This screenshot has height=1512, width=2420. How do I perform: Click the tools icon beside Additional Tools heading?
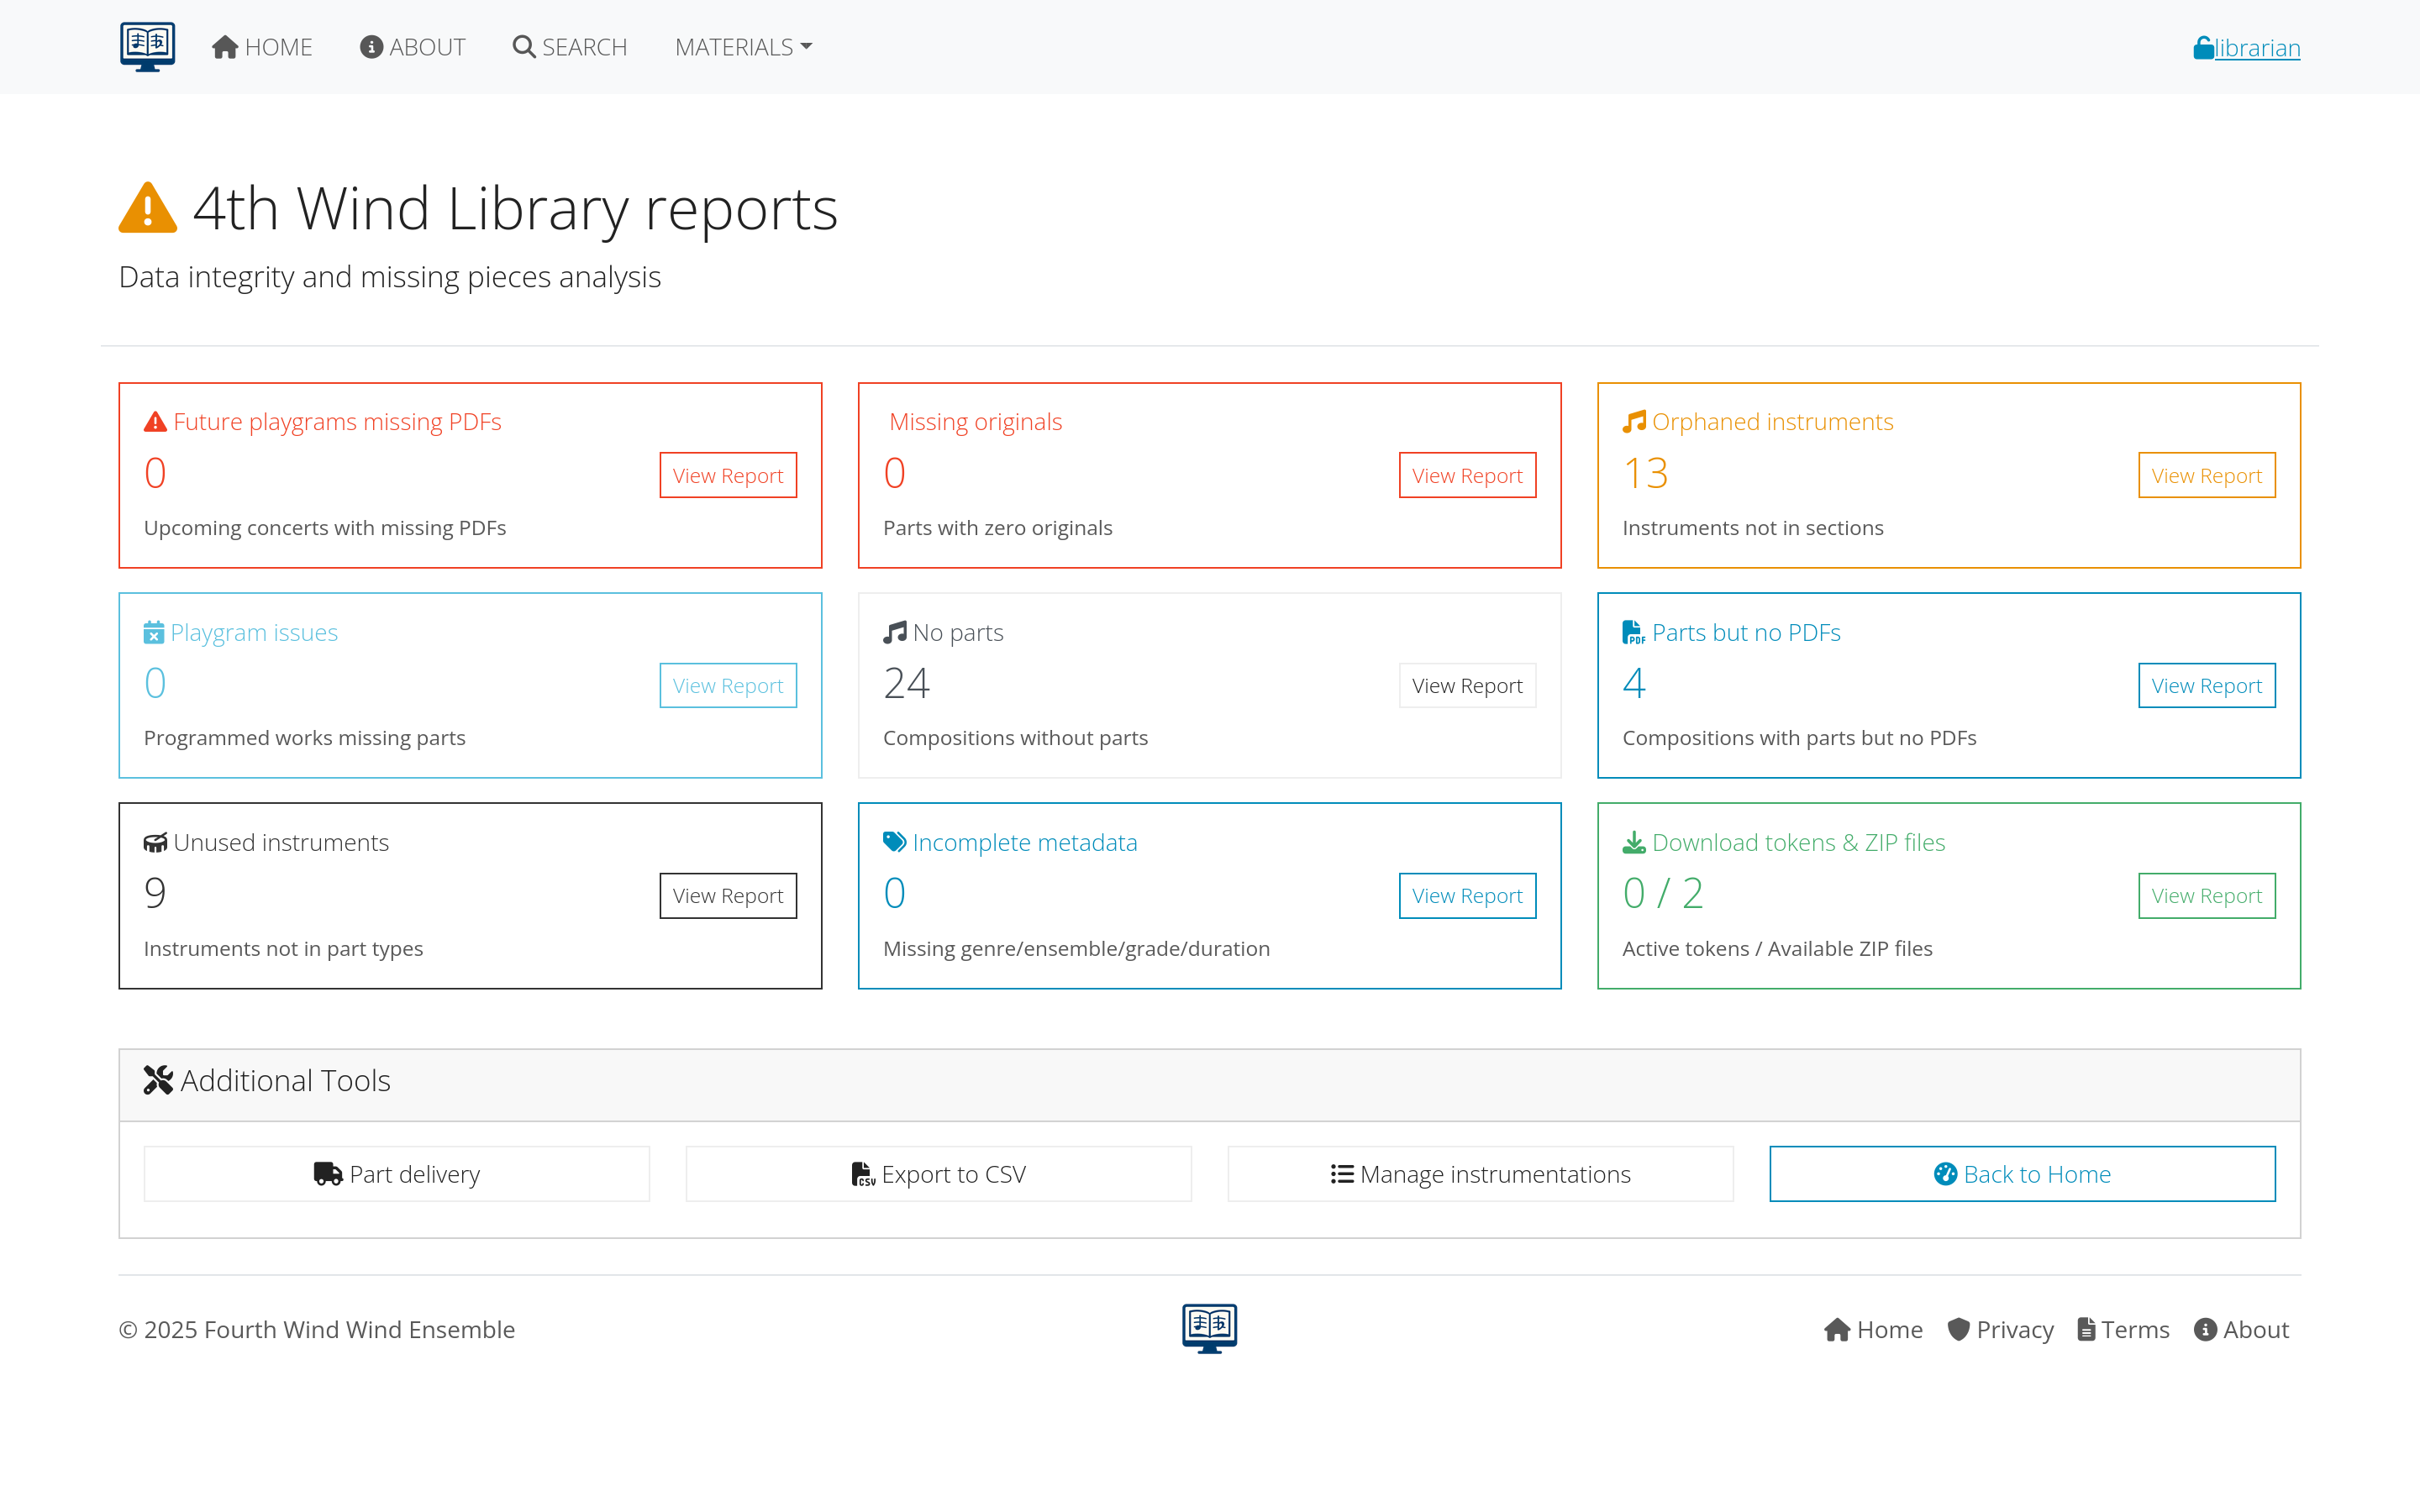(159, 1080)
